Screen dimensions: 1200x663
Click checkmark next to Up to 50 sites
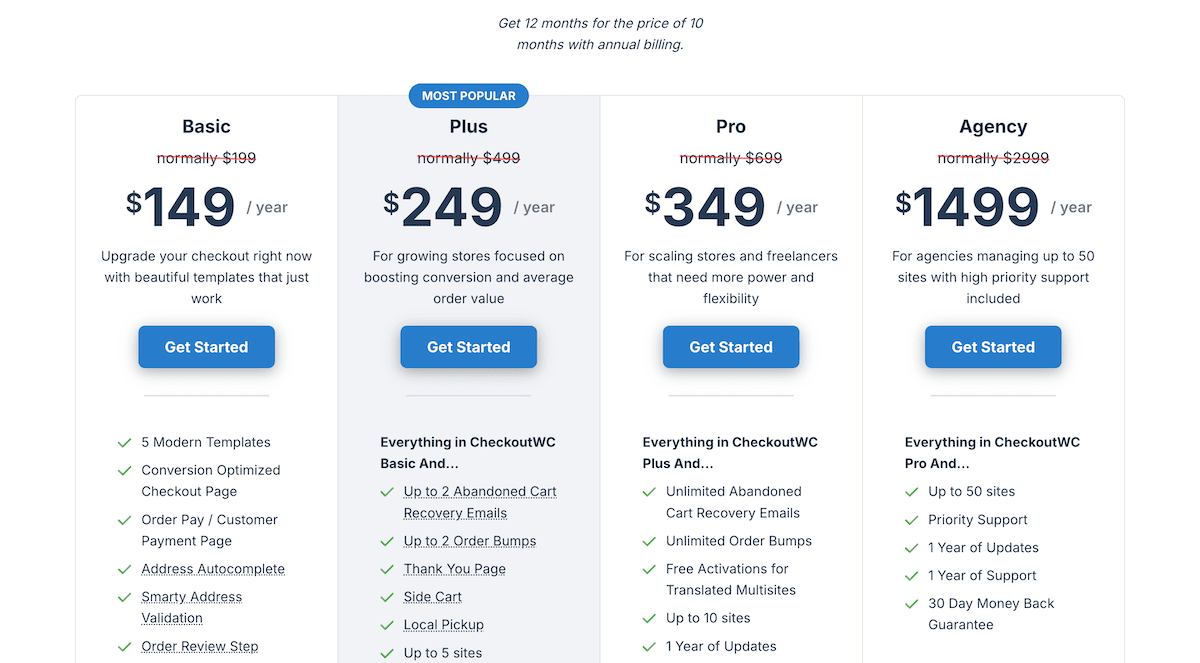(x=911, y=492)
